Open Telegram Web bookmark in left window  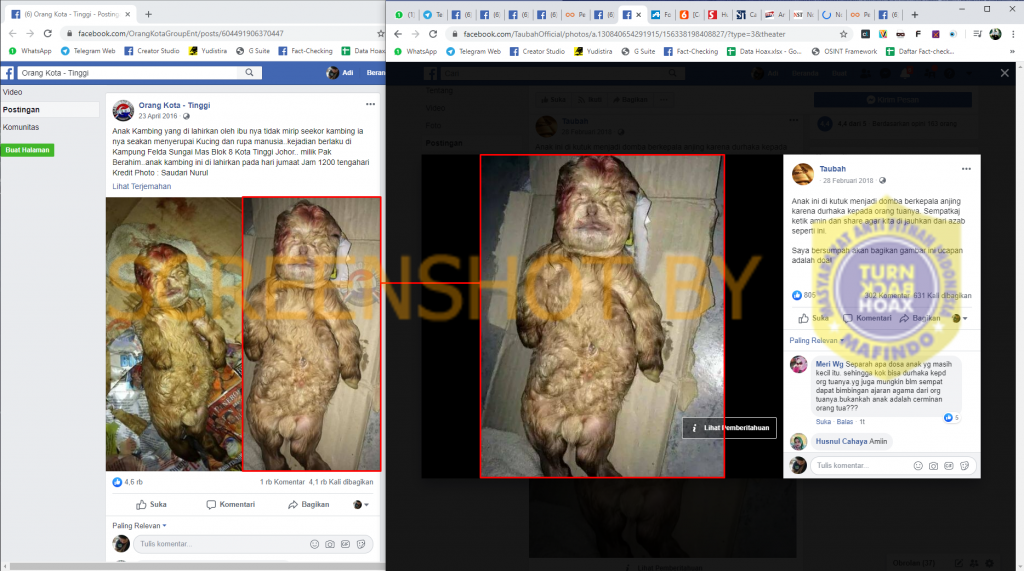tap(88, 51)
